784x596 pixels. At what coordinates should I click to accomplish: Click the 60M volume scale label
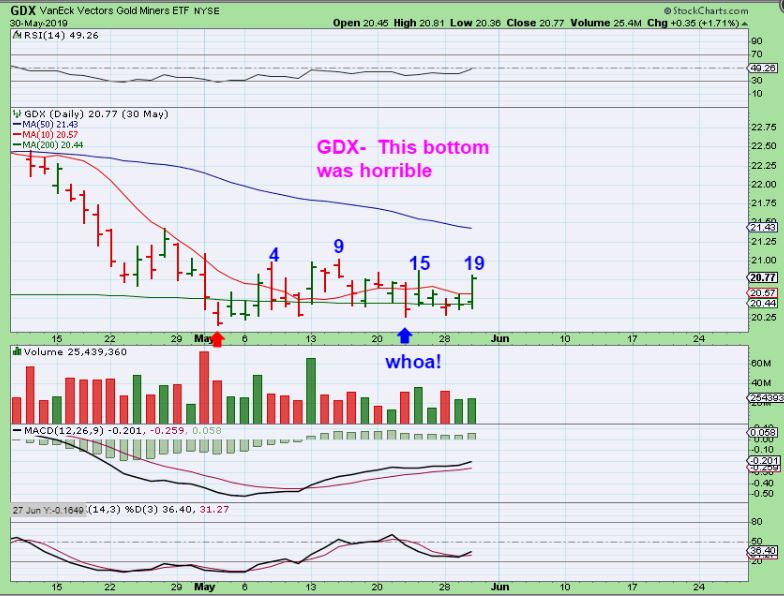760,364
